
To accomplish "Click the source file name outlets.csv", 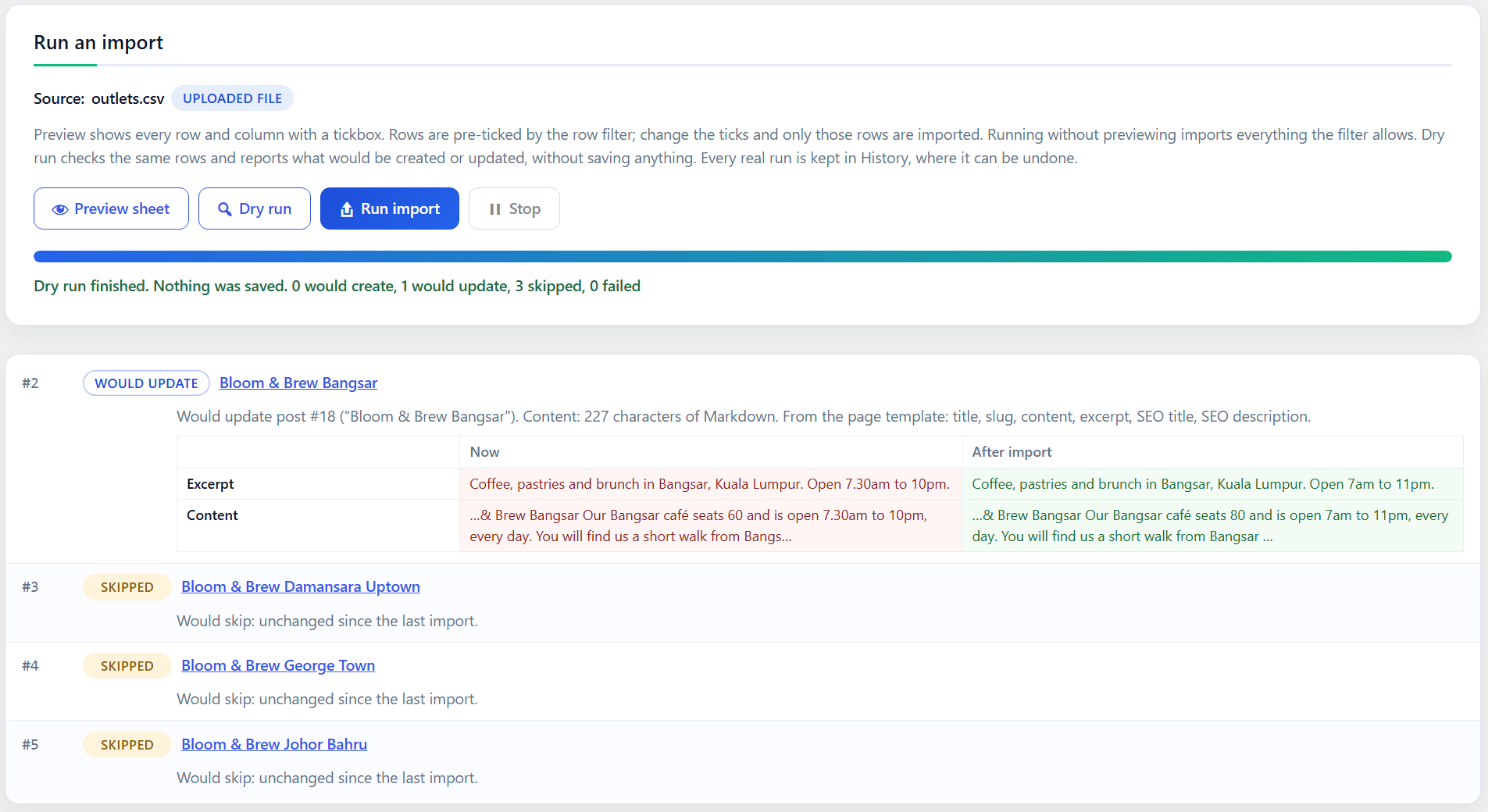I will pos(128,98).
